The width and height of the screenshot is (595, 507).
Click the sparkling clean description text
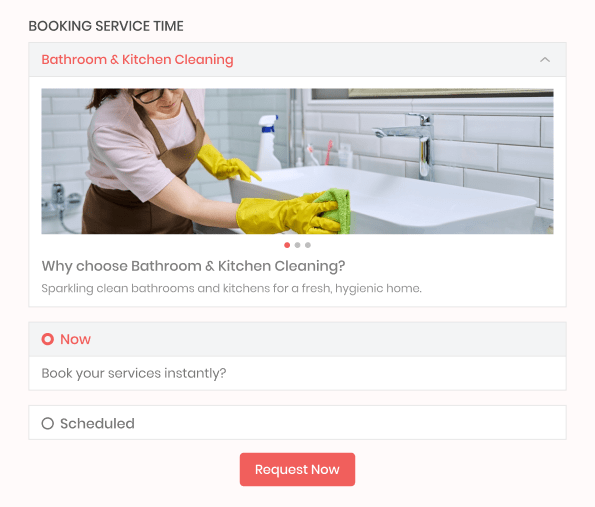(x=231, y=288)
